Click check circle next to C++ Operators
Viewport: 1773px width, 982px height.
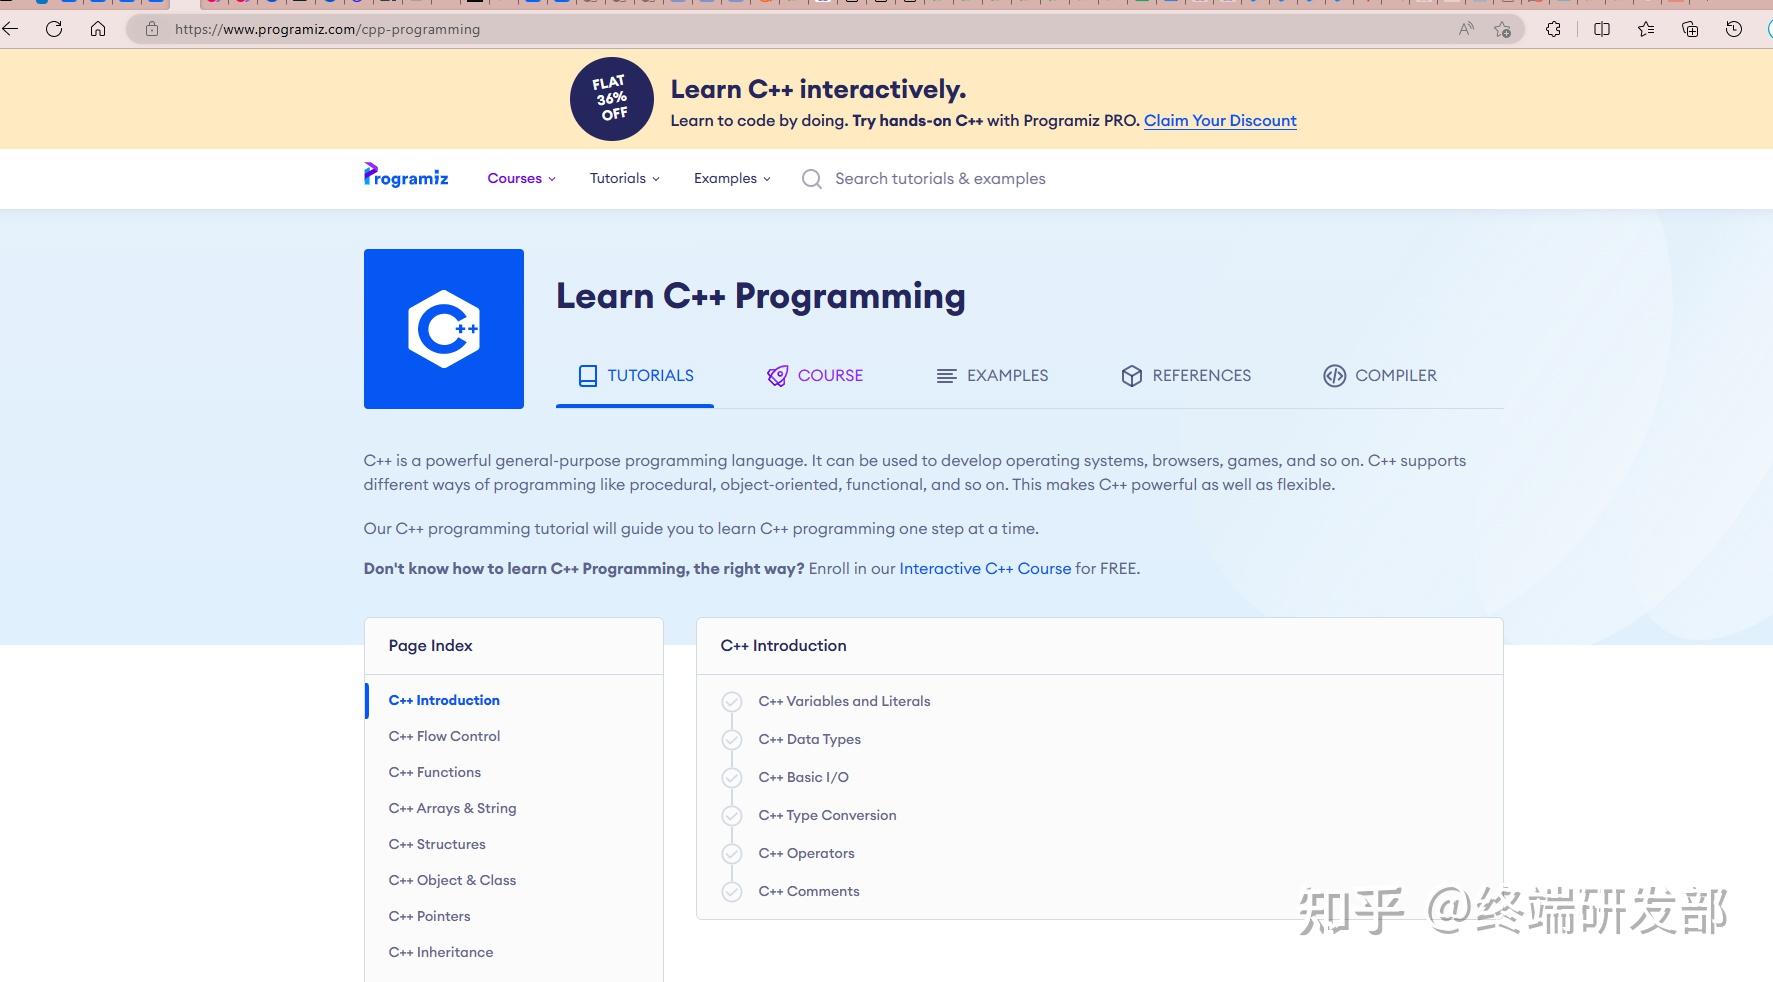coord(732,854)
